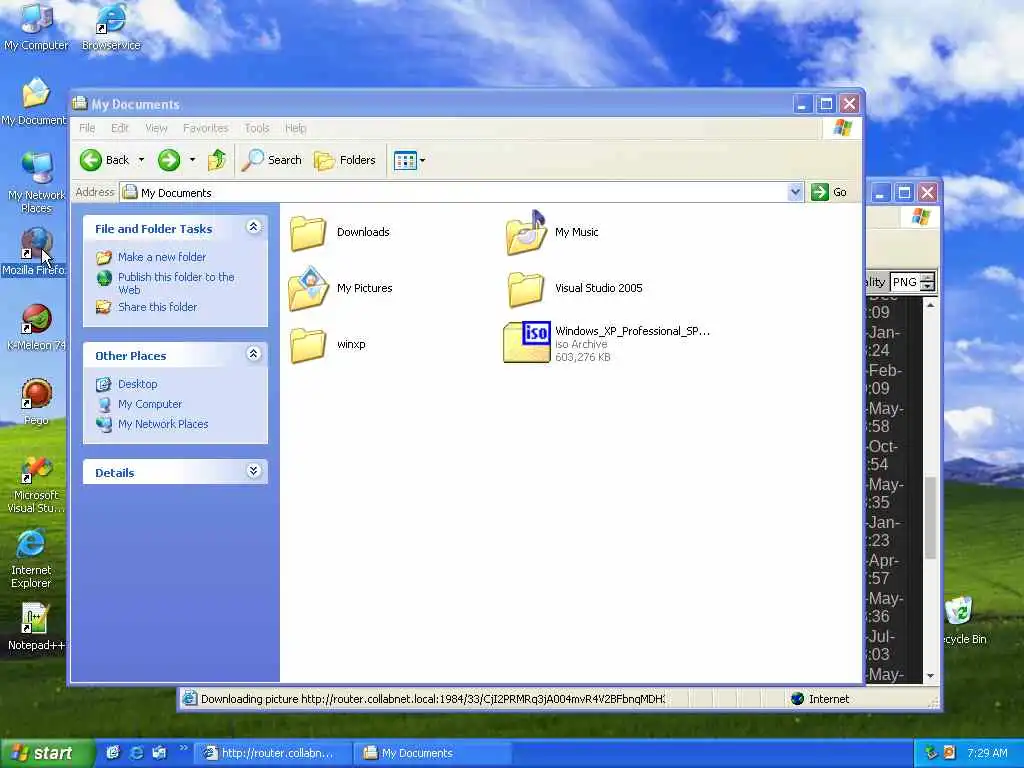
Task: Click the green Forward arrow button
Action: [169, 160]
